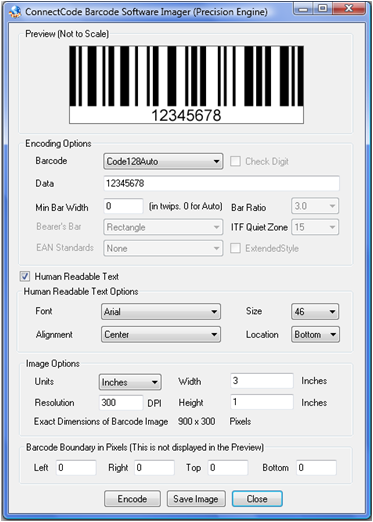Uncheck the Human Readable Text checkbox
The image size is (373, 522).
click(25, 276)
